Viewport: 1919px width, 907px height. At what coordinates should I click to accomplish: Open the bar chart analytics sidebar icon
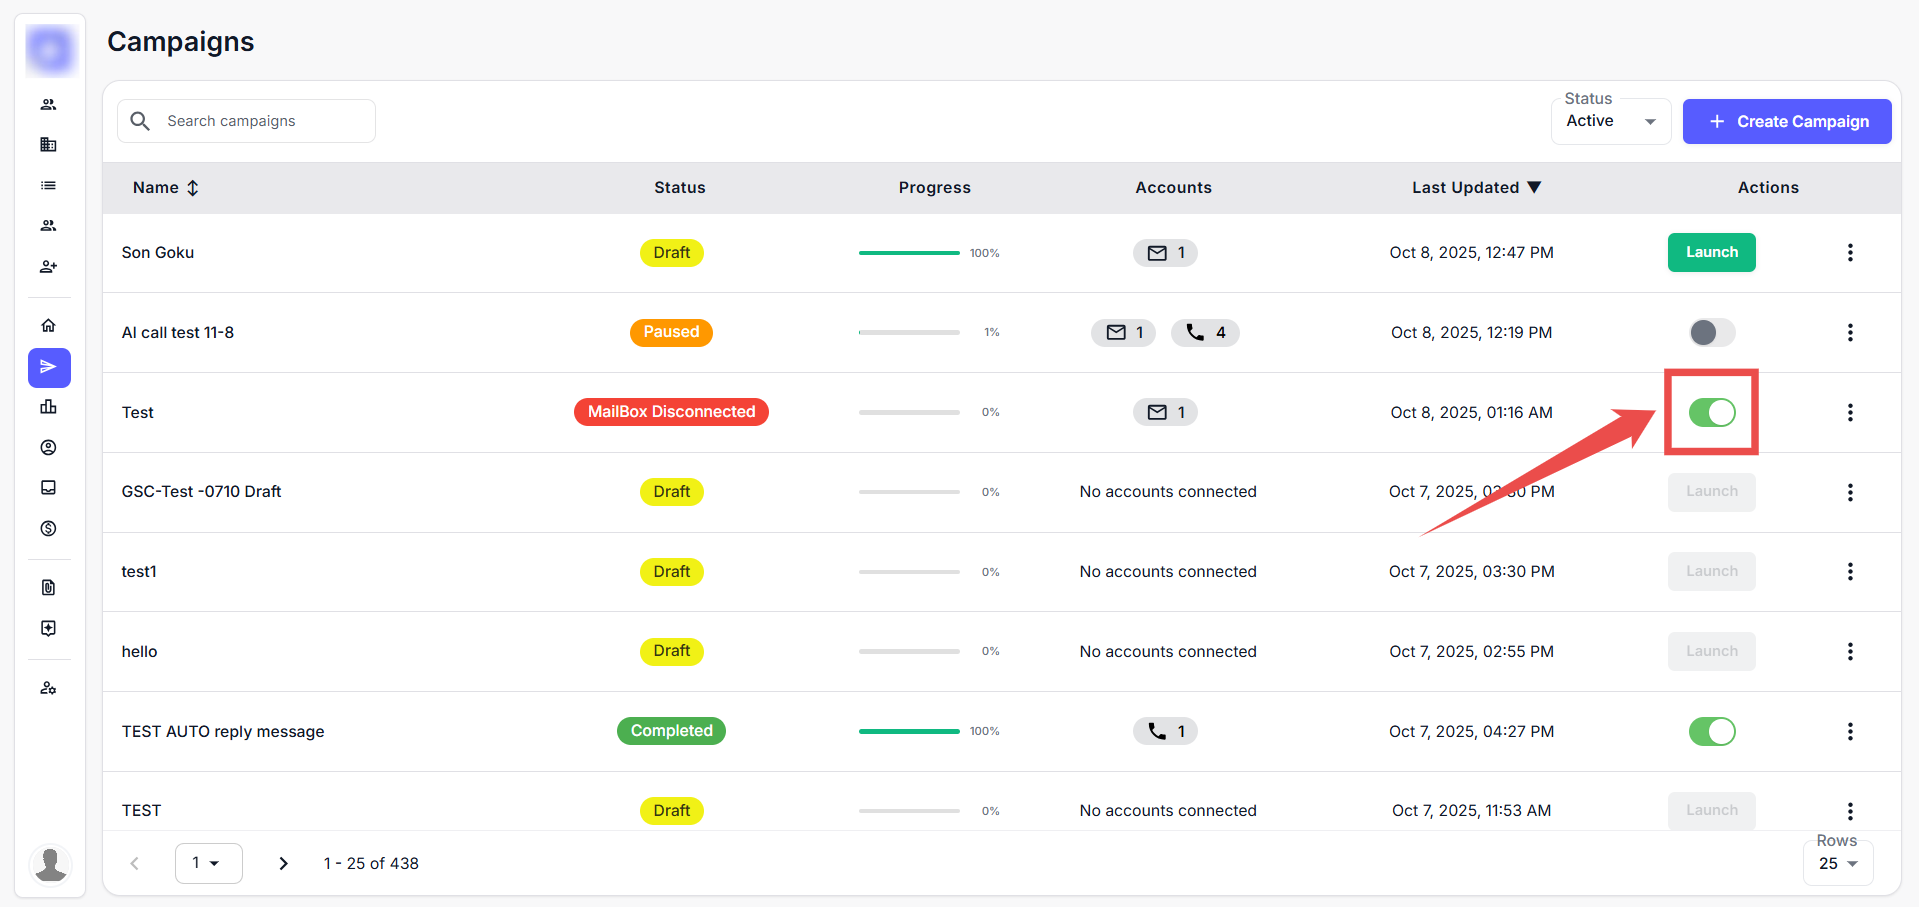pyautogui.click(x=48, y=407)
